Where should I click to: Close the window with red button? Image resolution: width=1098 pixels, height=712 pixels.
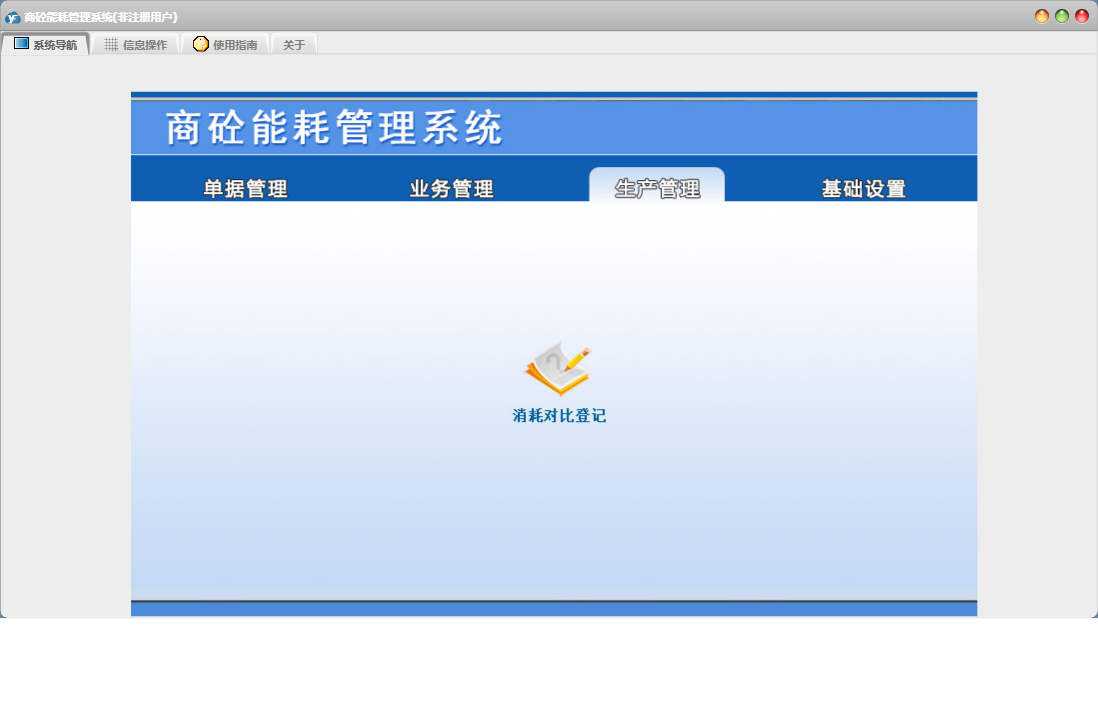pyautogui.click(x=1082, y=16)
